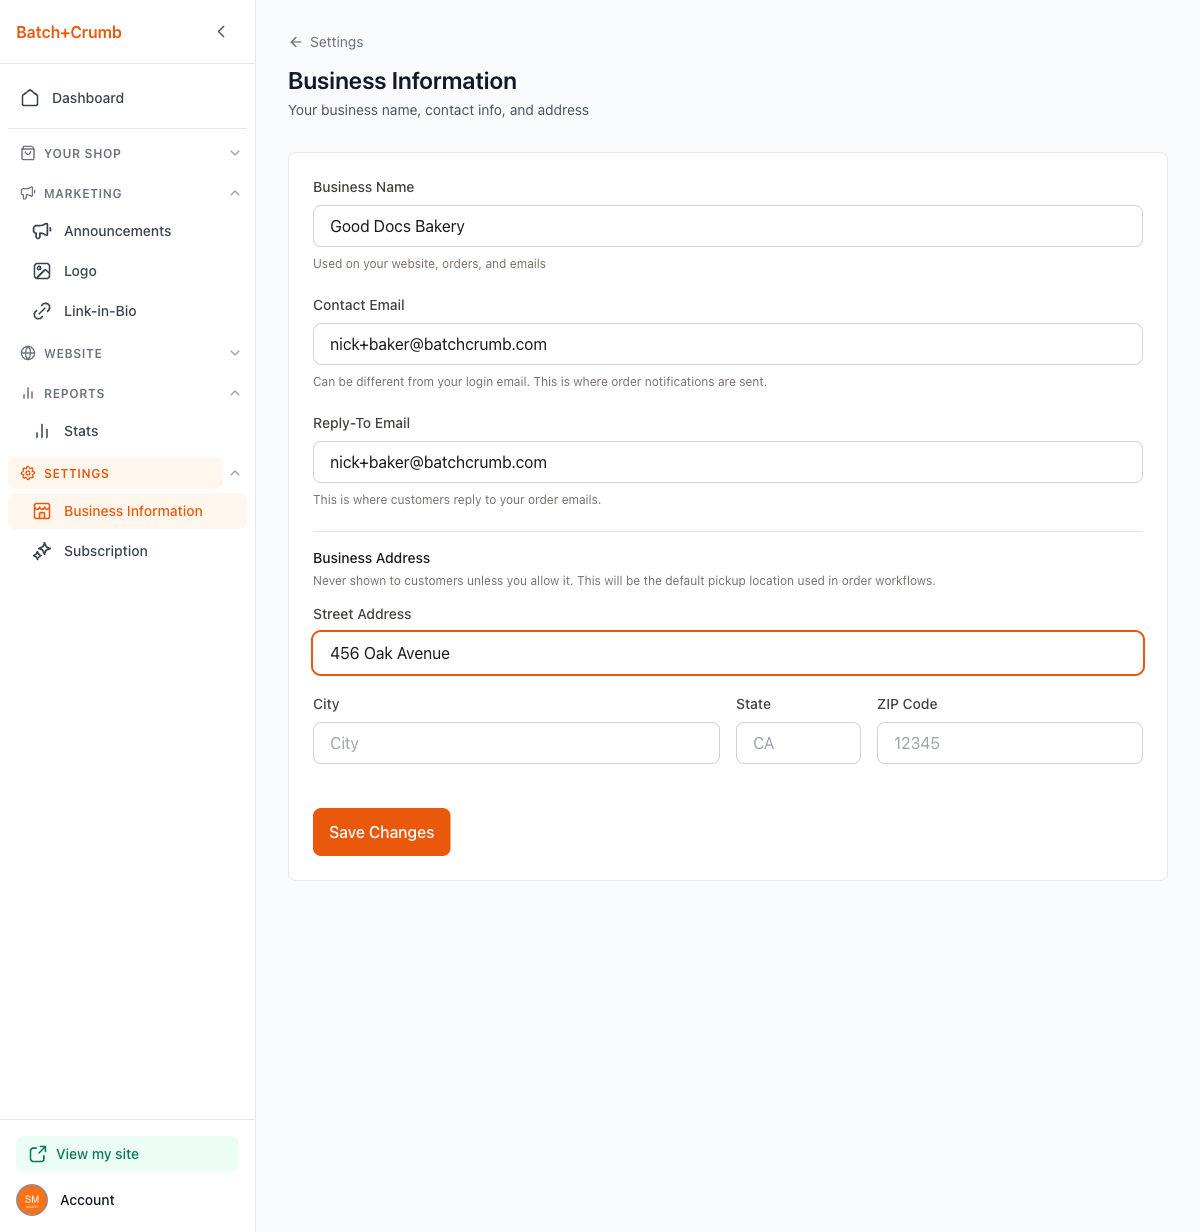Click the Stats bar chart icon
This screenshot has height=1232, width=1200.
42,431
